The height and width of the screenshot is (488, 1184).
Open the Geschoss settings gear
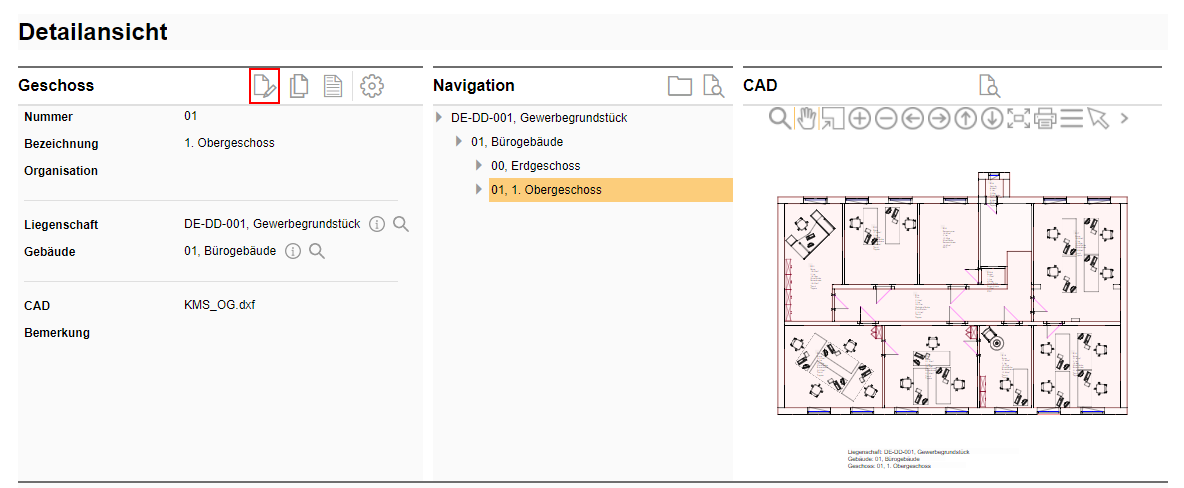point(372,86)
